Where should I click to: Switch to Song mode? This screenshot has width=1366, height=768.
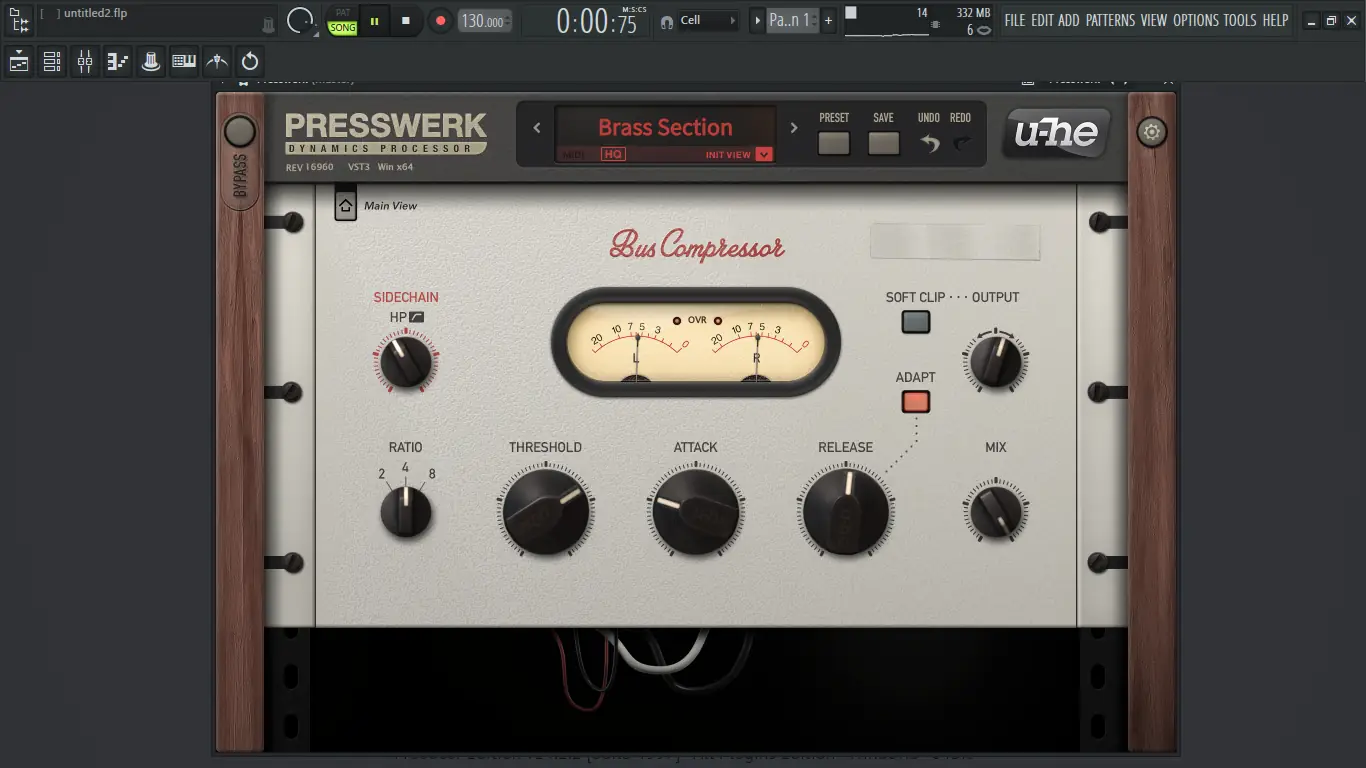(343, 28)
